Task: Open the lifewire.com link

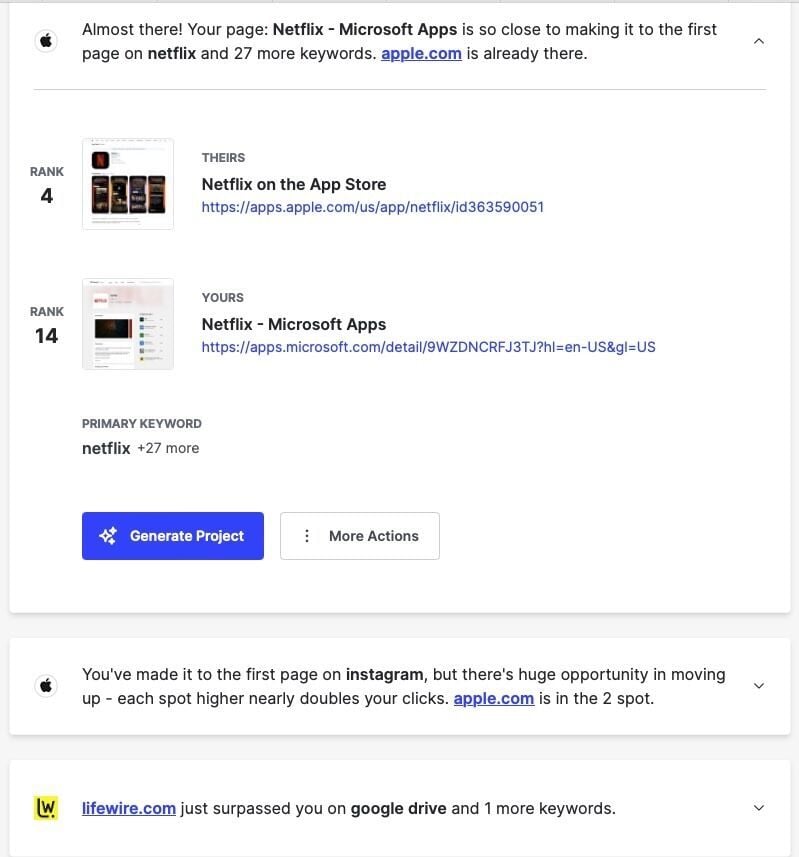Action: pyautogui.click(x=129, y=808)
